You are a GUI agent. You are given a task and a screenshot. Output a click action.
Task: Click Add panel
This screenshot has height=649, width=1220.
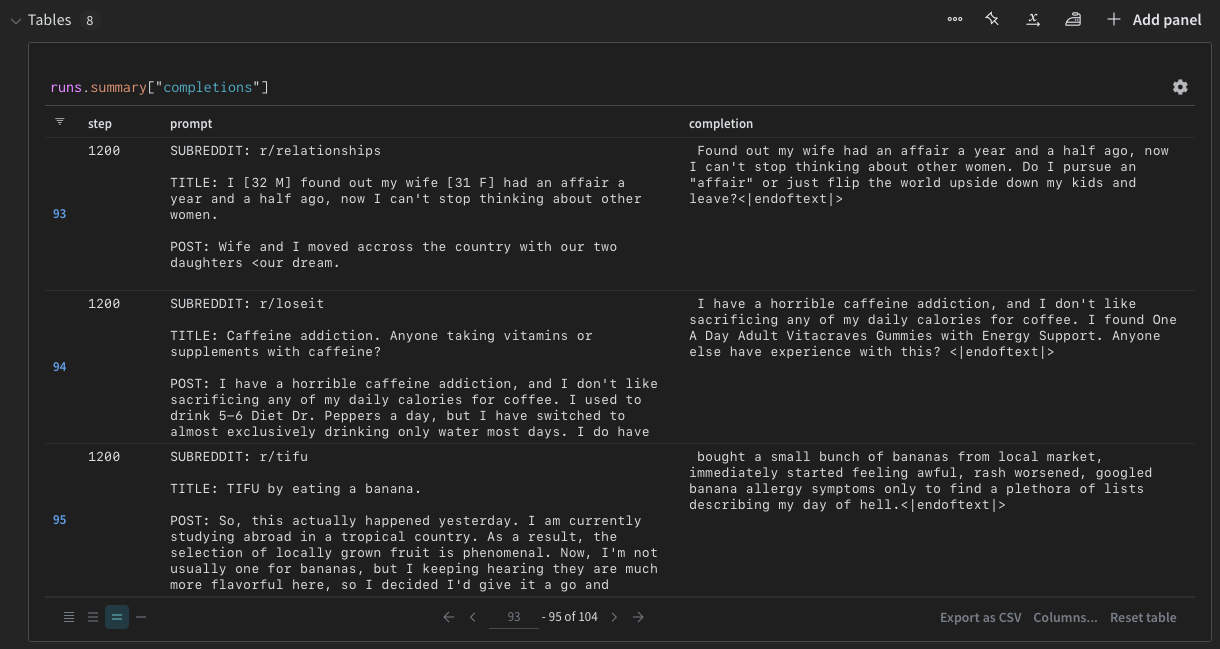tap(1154, 19)
